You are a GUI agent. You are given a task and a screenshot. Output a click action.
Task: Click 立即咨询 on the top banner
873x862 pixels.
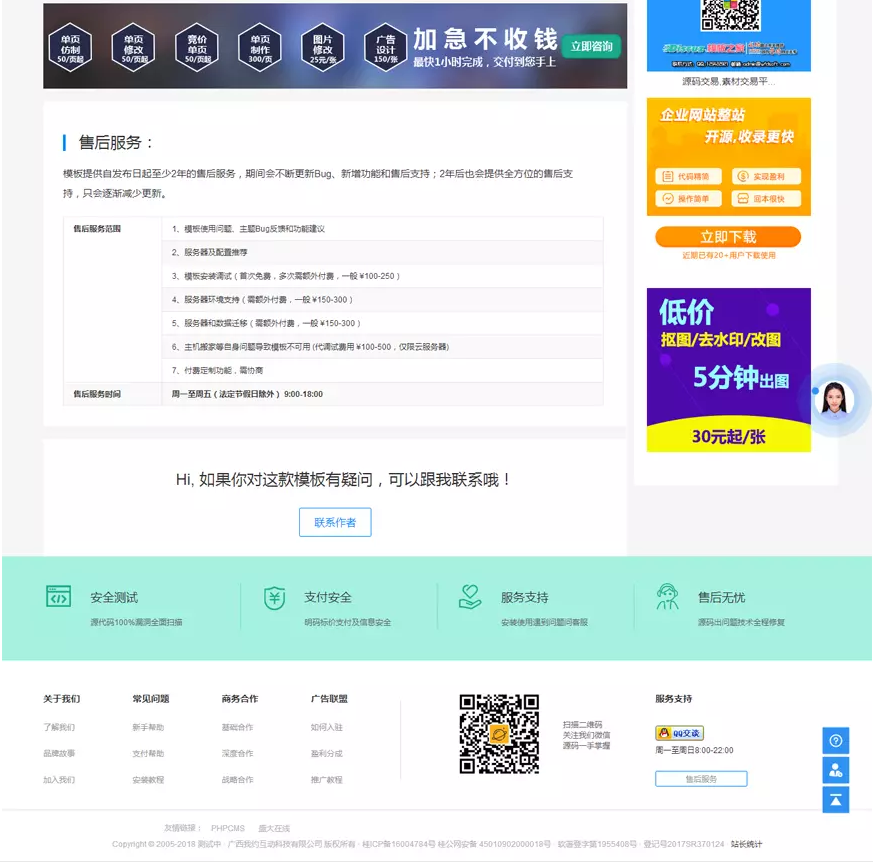(590, 46)
